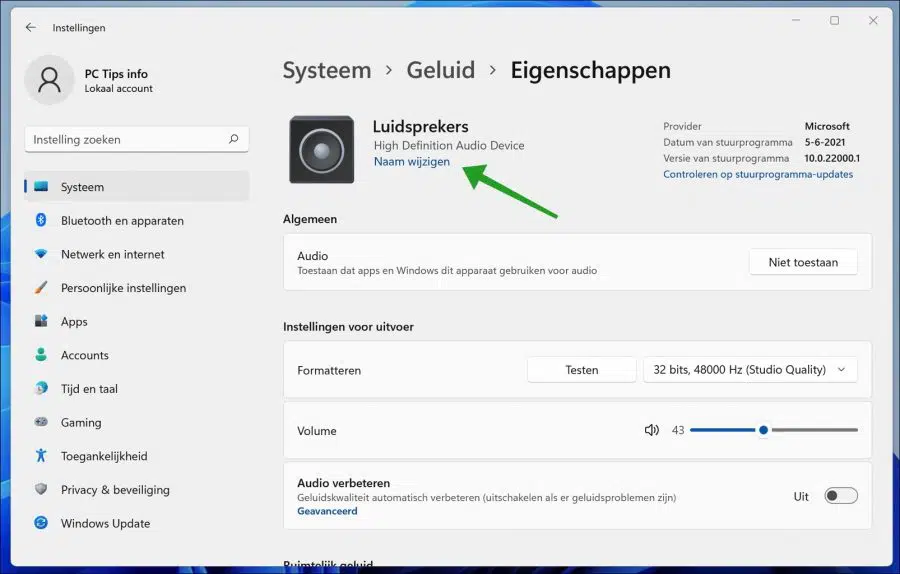Select Accounts in the sidebar
Viewport: 900px width, 574px height.
pos(137,355)
